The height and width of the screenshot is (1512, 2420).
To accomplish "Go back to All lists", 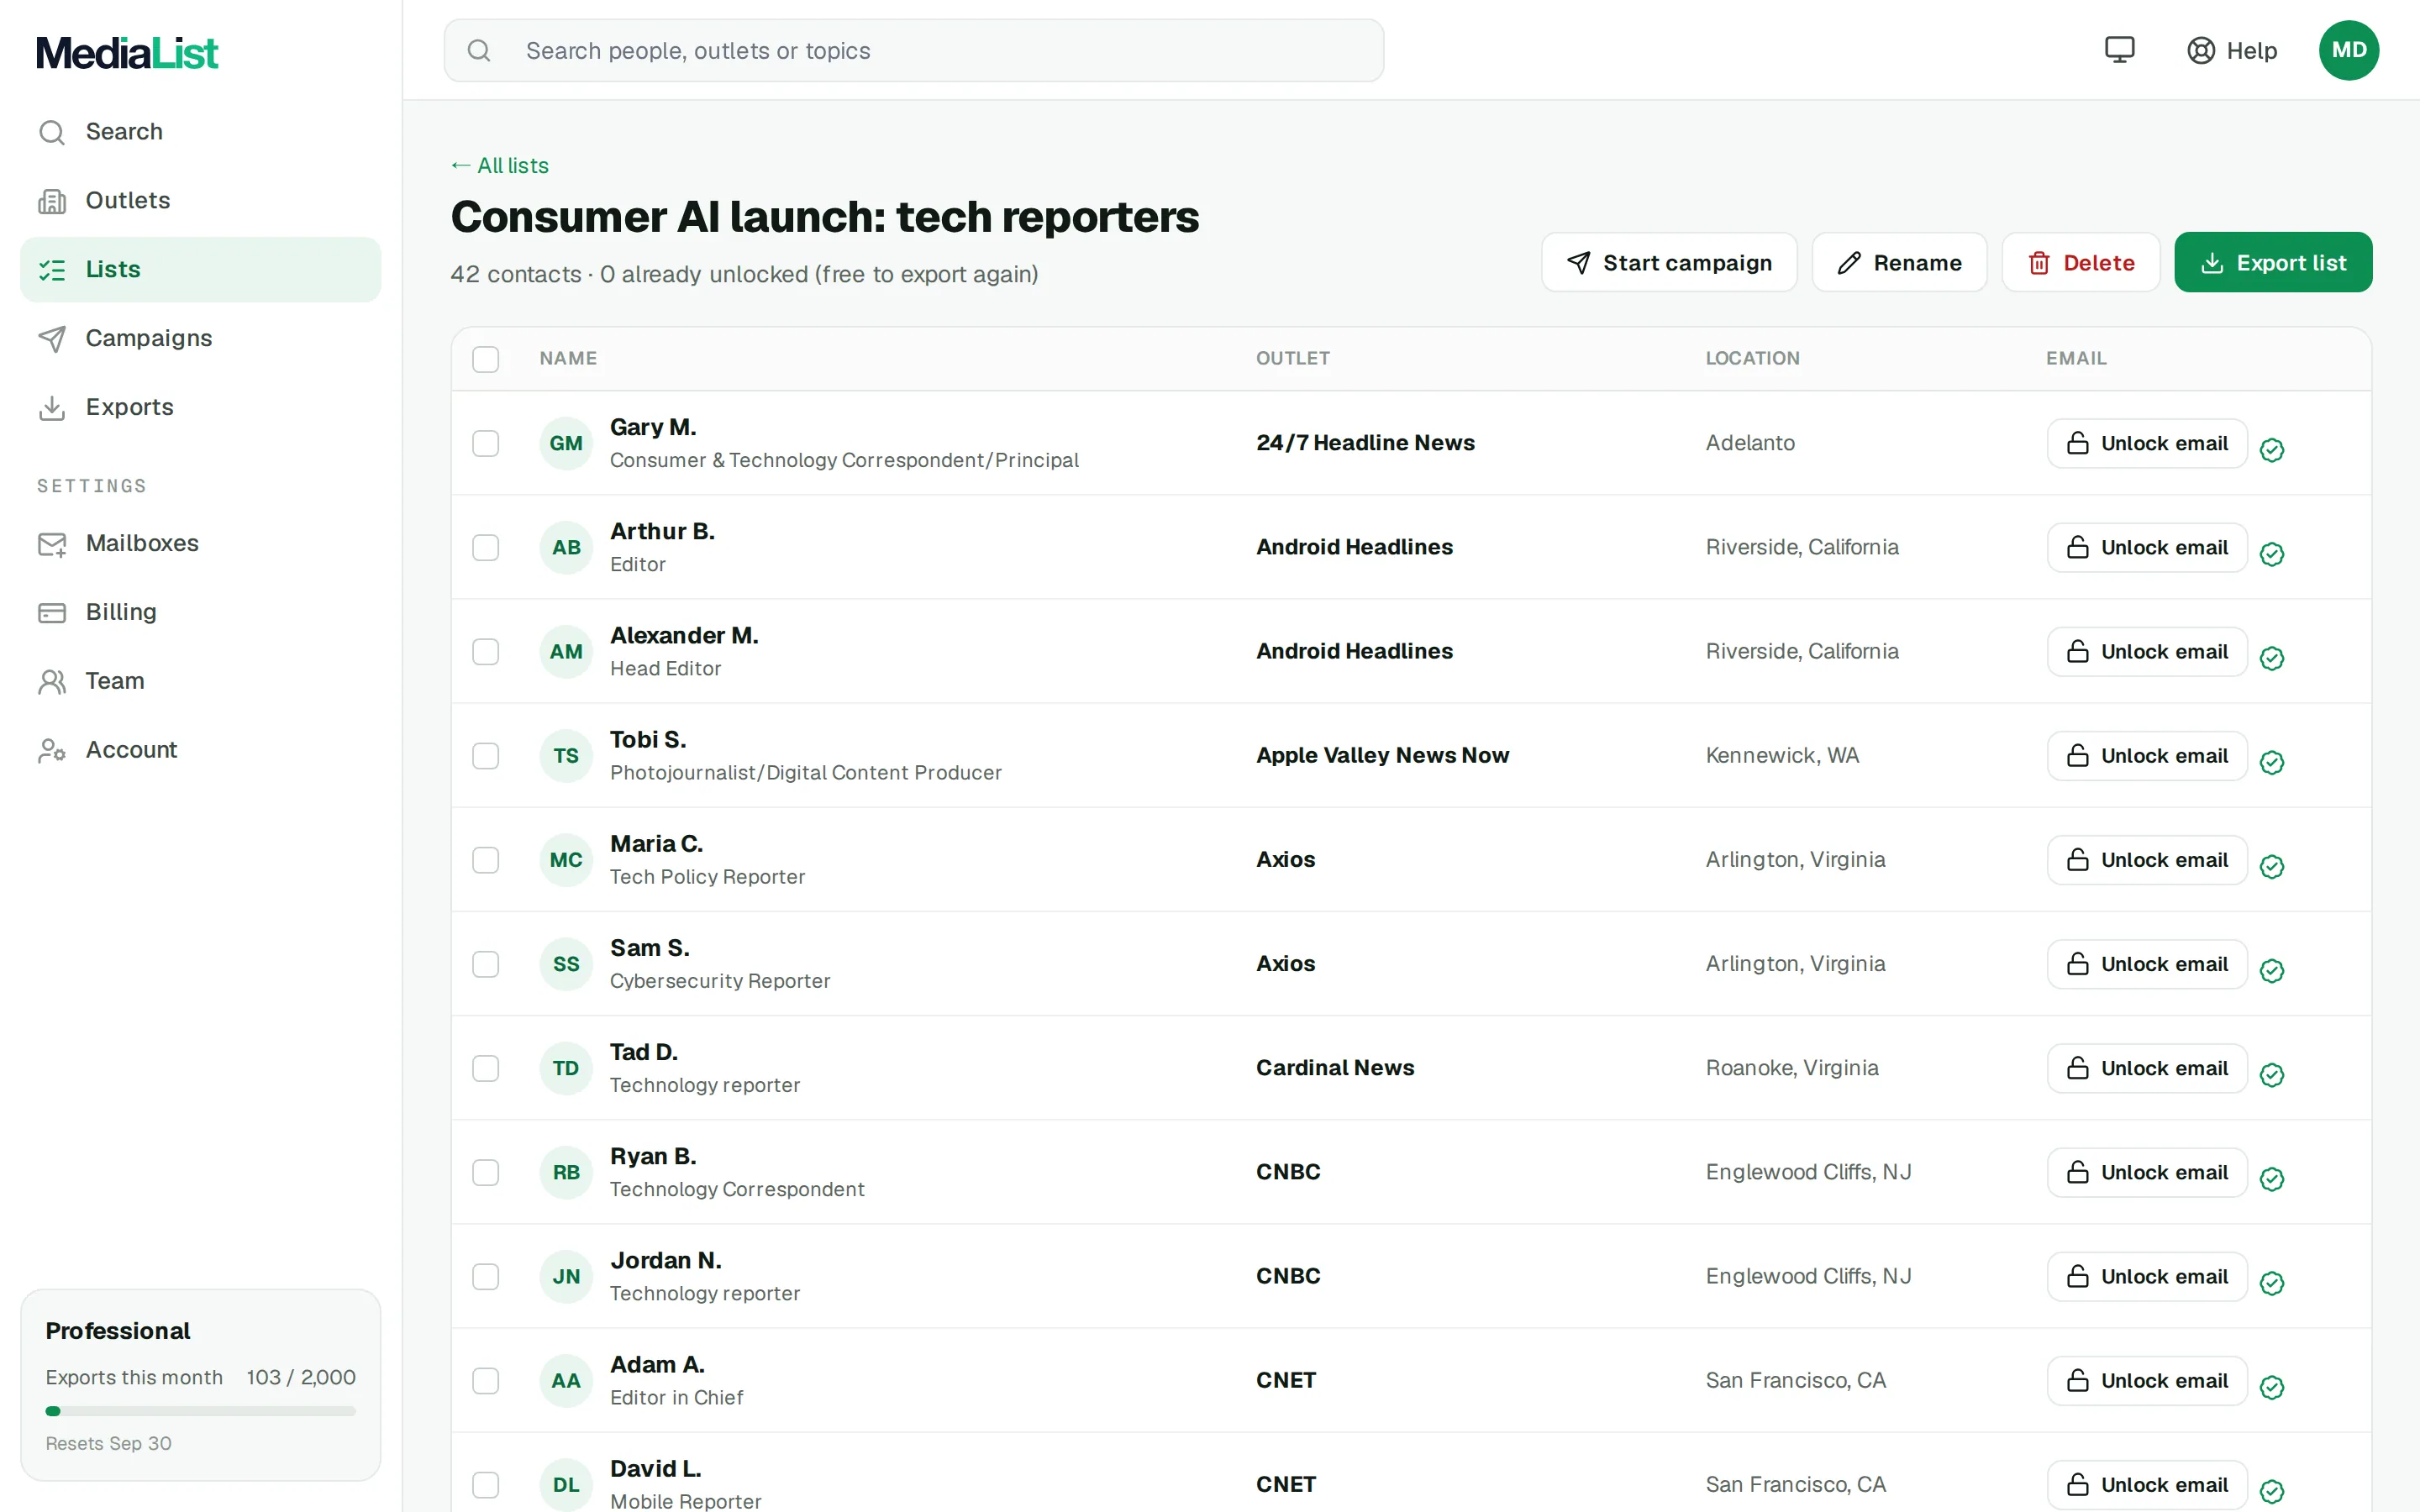I will [499, 165].
